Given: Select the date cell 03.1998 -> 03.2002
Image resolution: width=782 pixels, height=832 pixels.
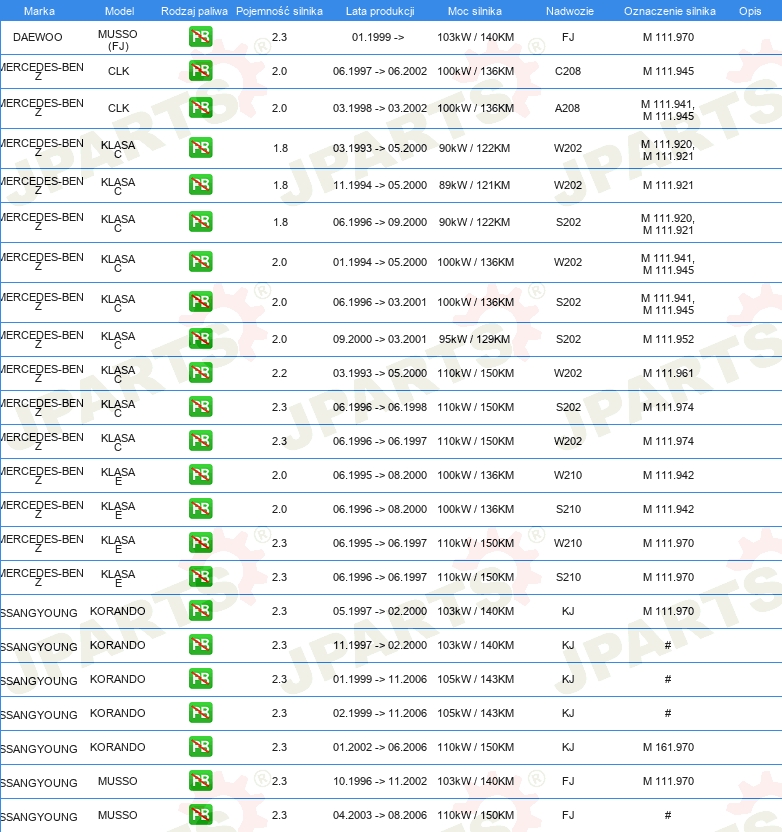Looking at the screenshot, I should pos(380,108).
